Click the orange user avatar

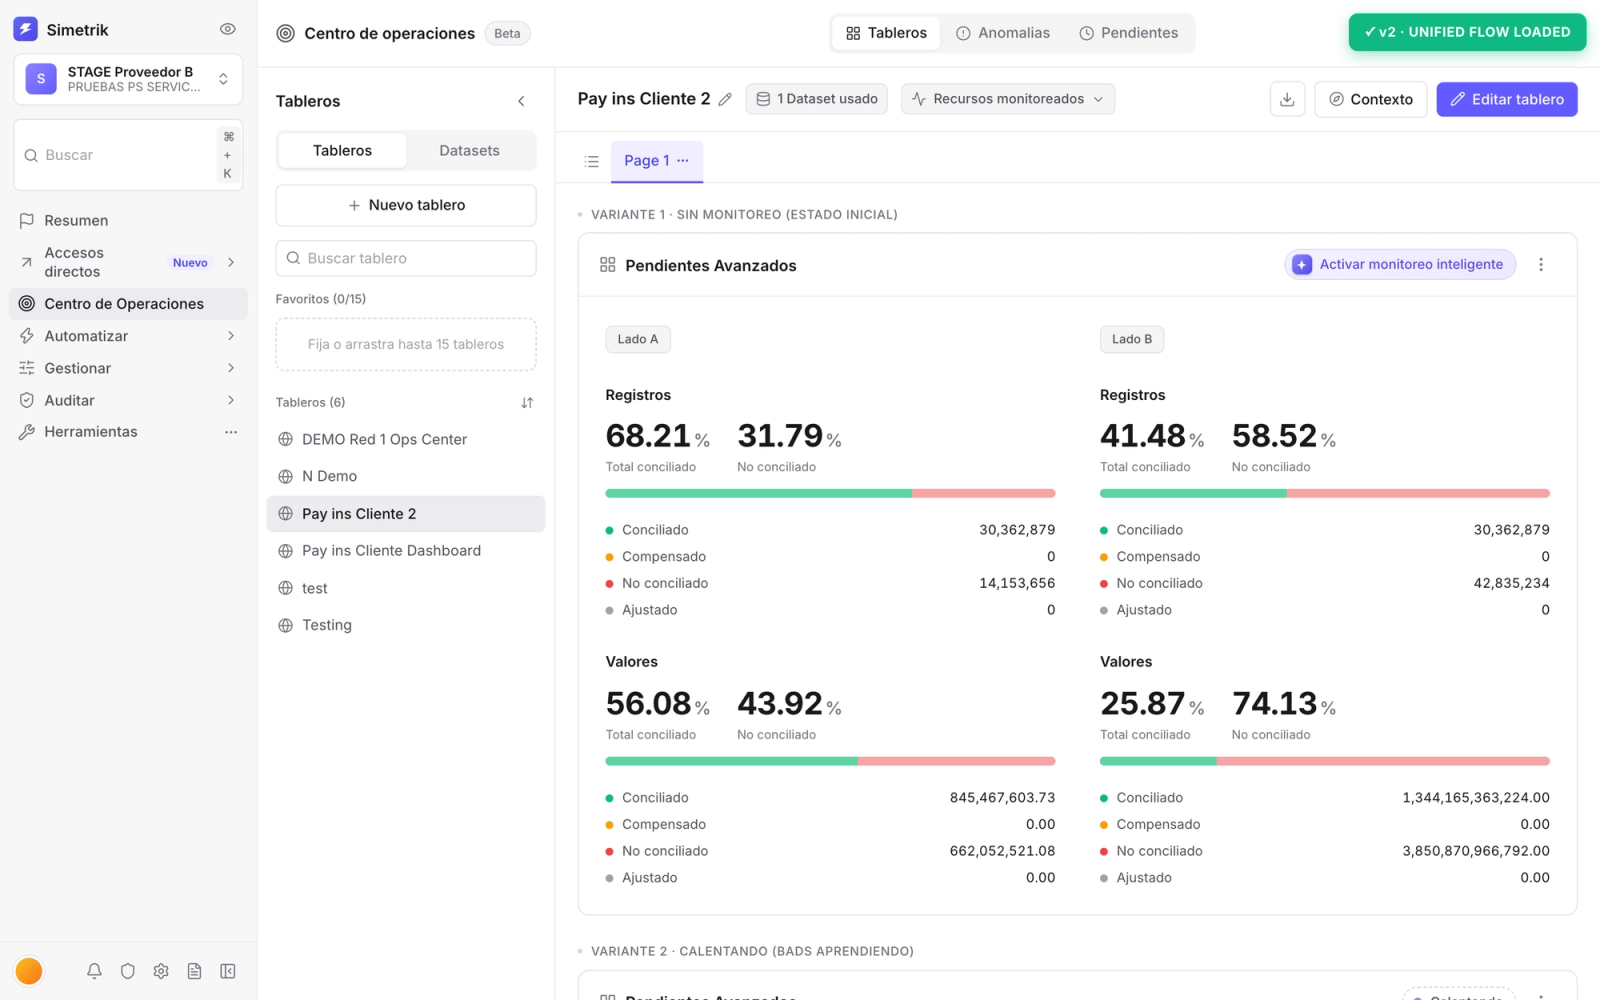click(x=29, y=971)
